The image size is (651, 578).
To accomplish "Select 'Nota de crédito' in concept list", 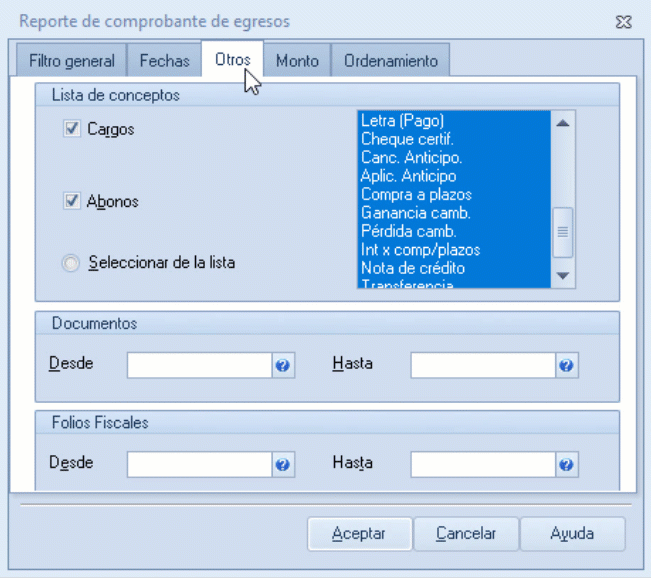I will (413, 268).
